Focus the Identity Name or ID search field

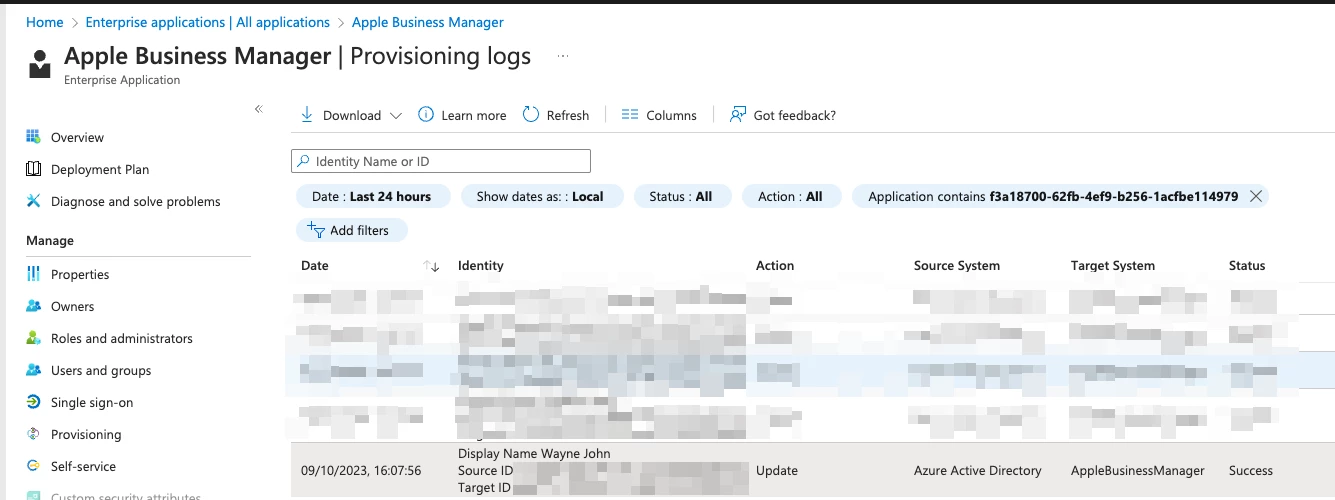tap(441, 161)
